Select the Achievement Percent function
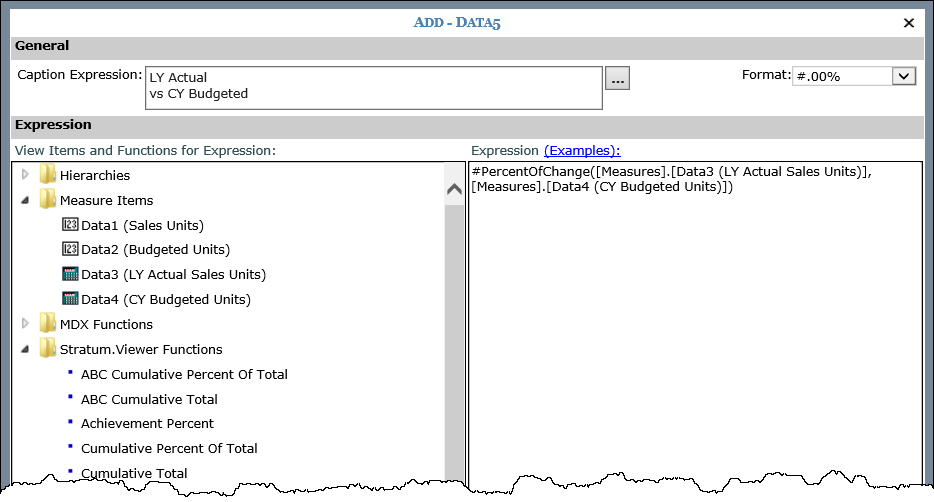The image size is (934, 502). [147, 423]
